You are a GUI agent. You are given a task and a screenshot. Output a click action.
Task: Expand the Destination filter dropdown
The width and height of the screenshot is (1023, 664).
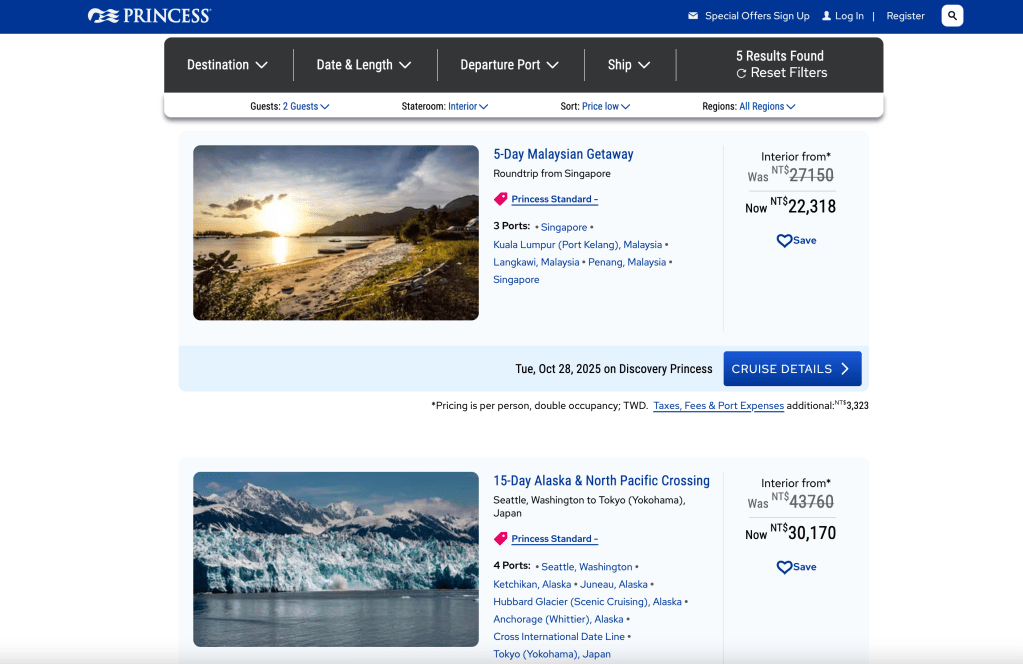click(x=227, y=65)
